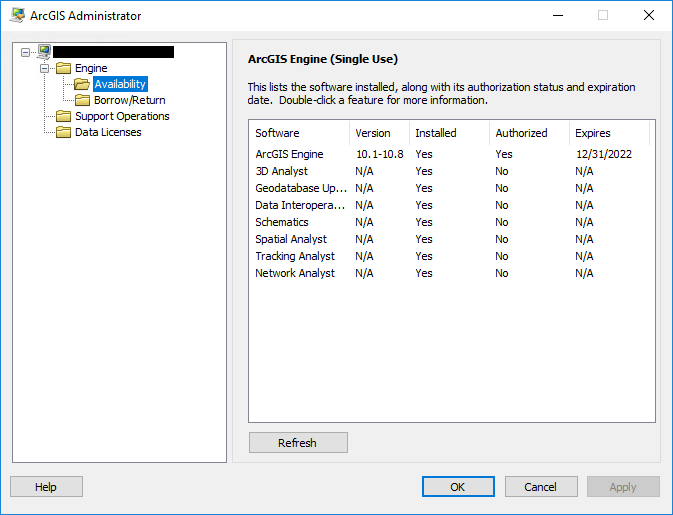Click the redacted computer name in the tree
The width and height of the screenshot is (673, 515).
[113, 52]
